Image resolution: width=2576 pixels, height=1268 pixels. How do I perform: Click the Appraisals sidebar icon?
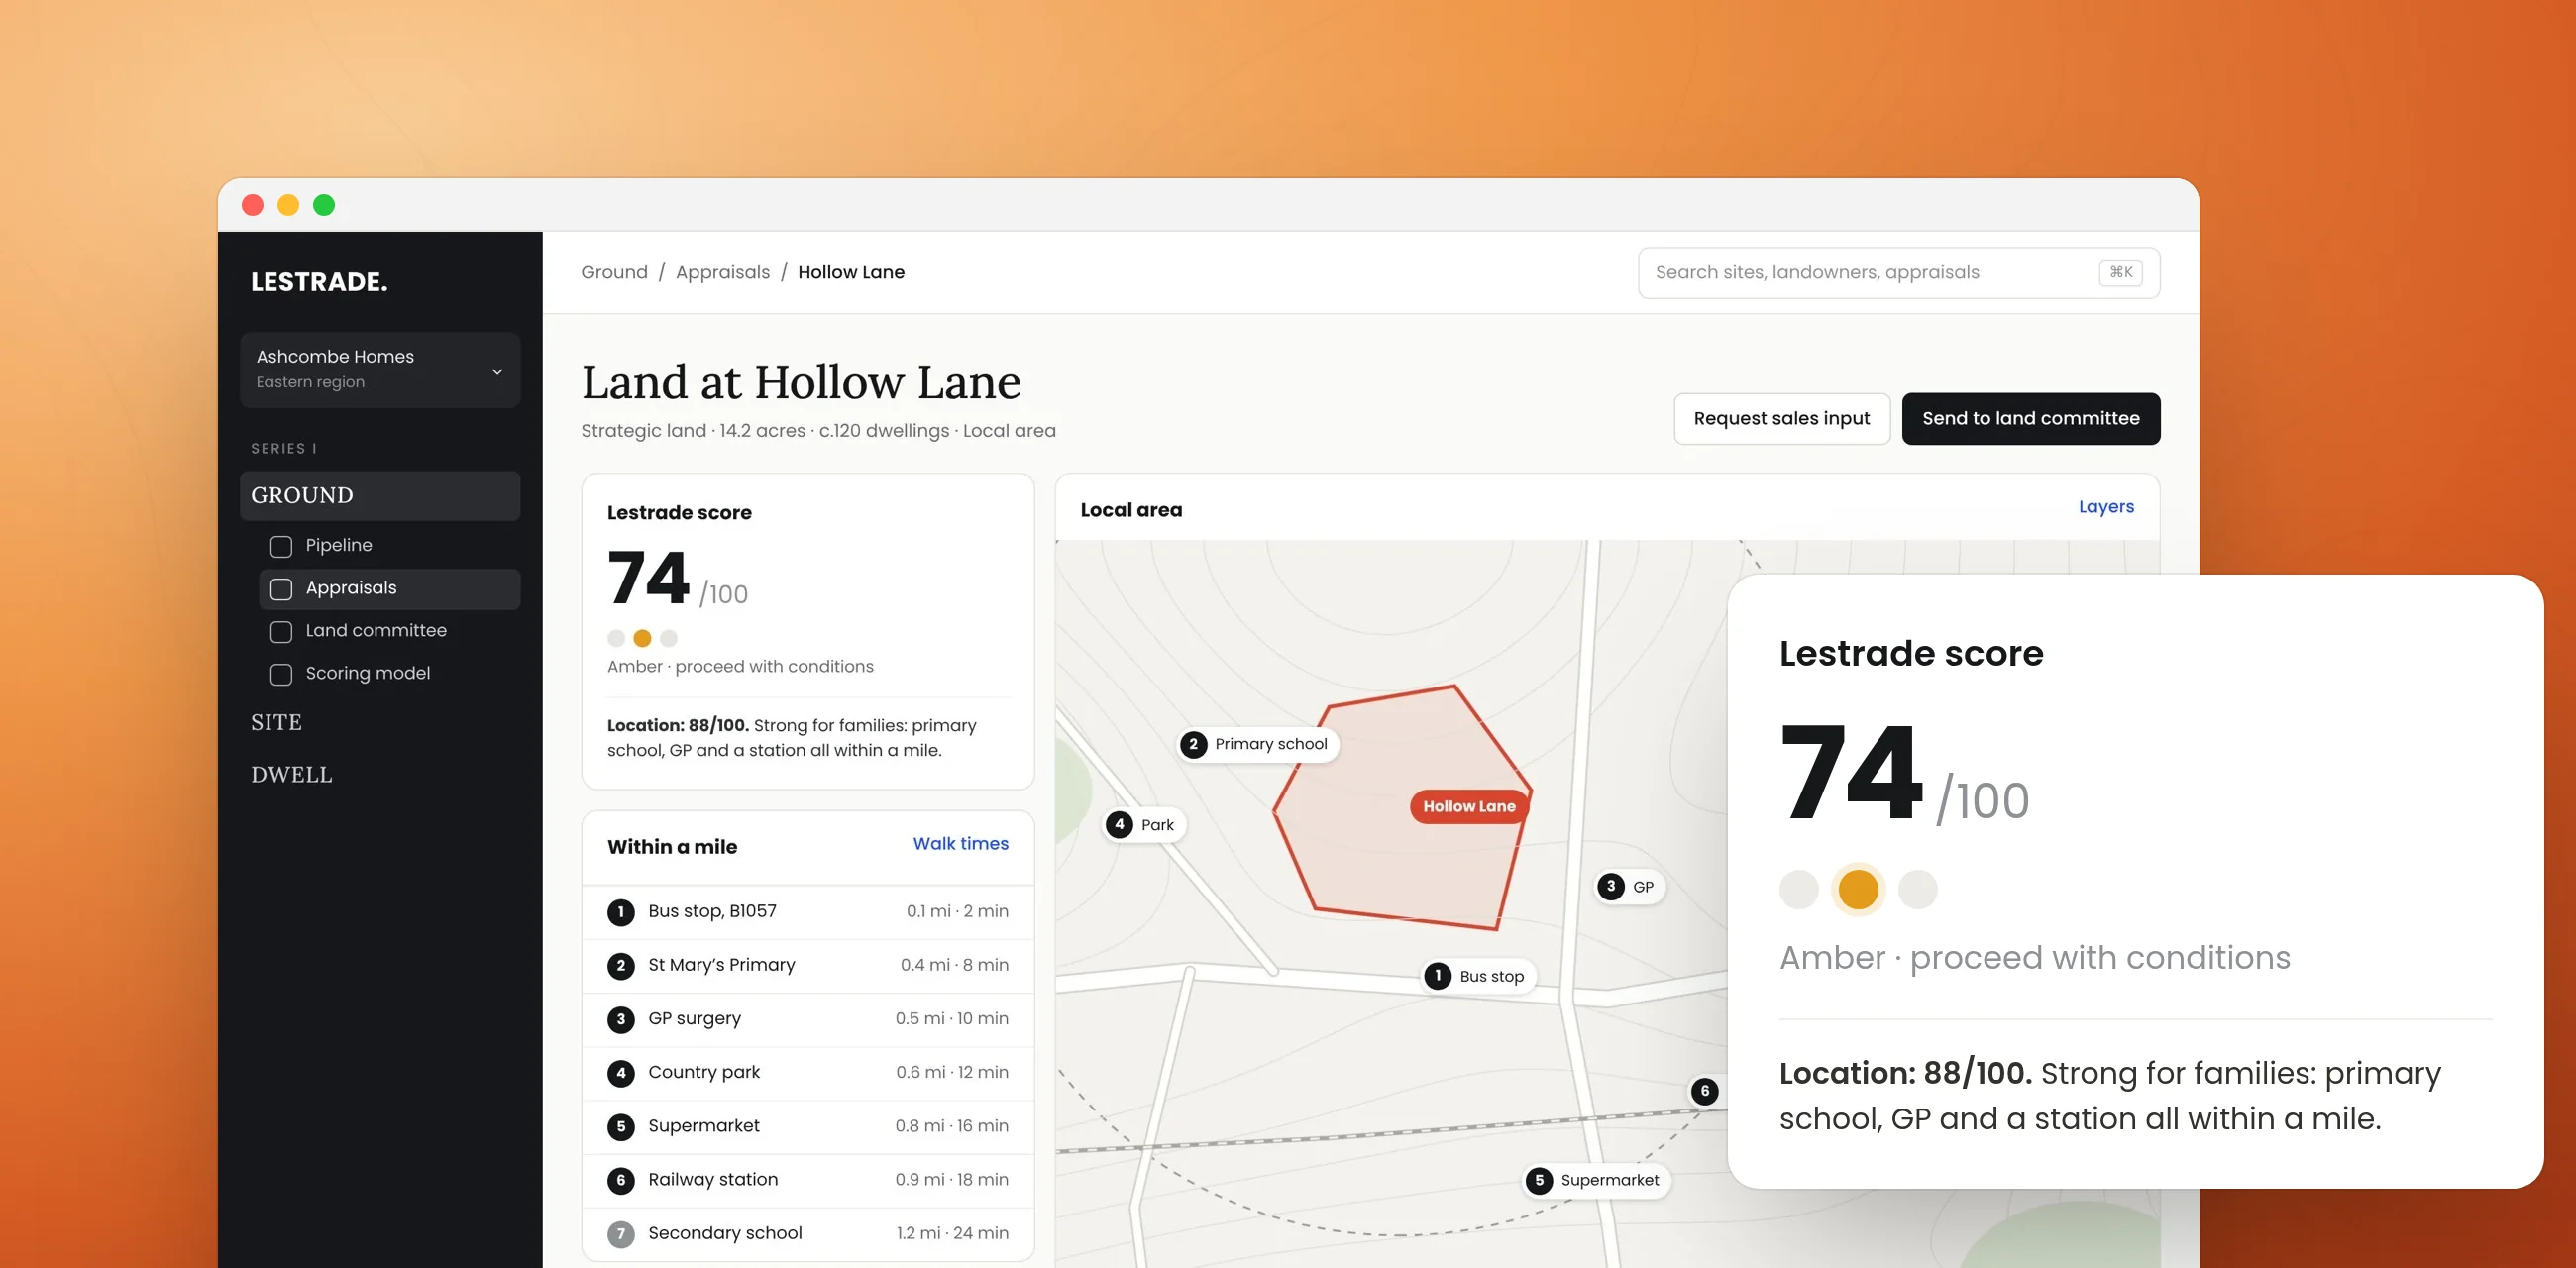click(281, 589)
